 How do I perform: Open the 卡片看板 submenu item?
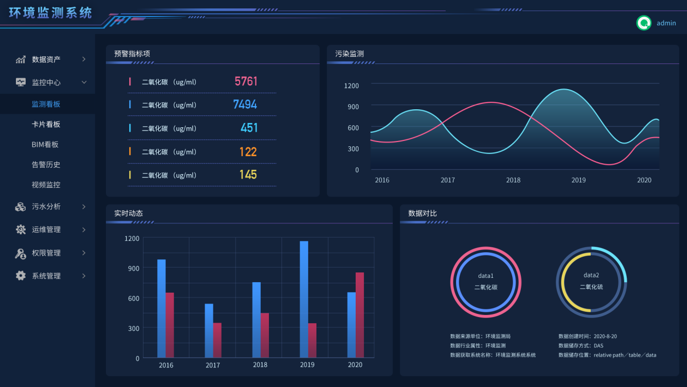pyautogui.click(x=46, y=124)
